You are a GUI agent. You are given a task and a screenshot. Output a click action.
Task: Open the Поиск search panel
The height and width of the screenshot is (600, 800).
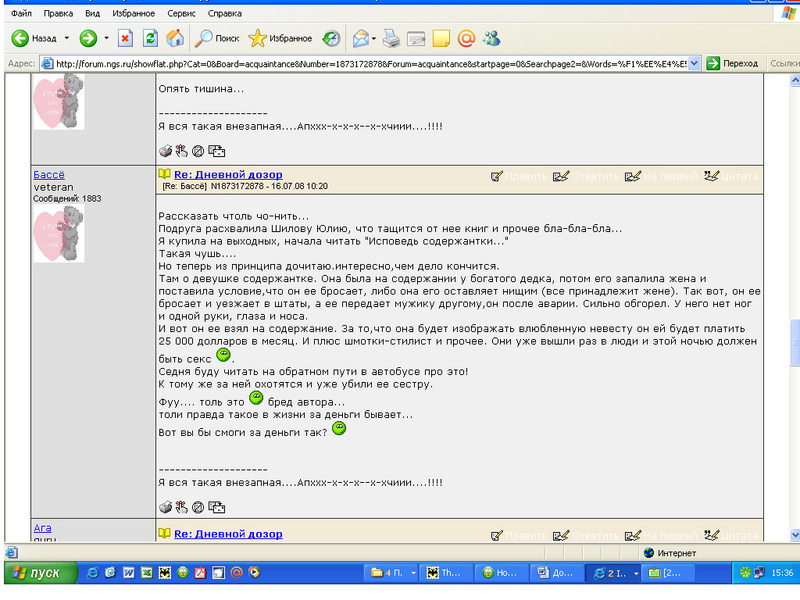(x=217, y=38)
